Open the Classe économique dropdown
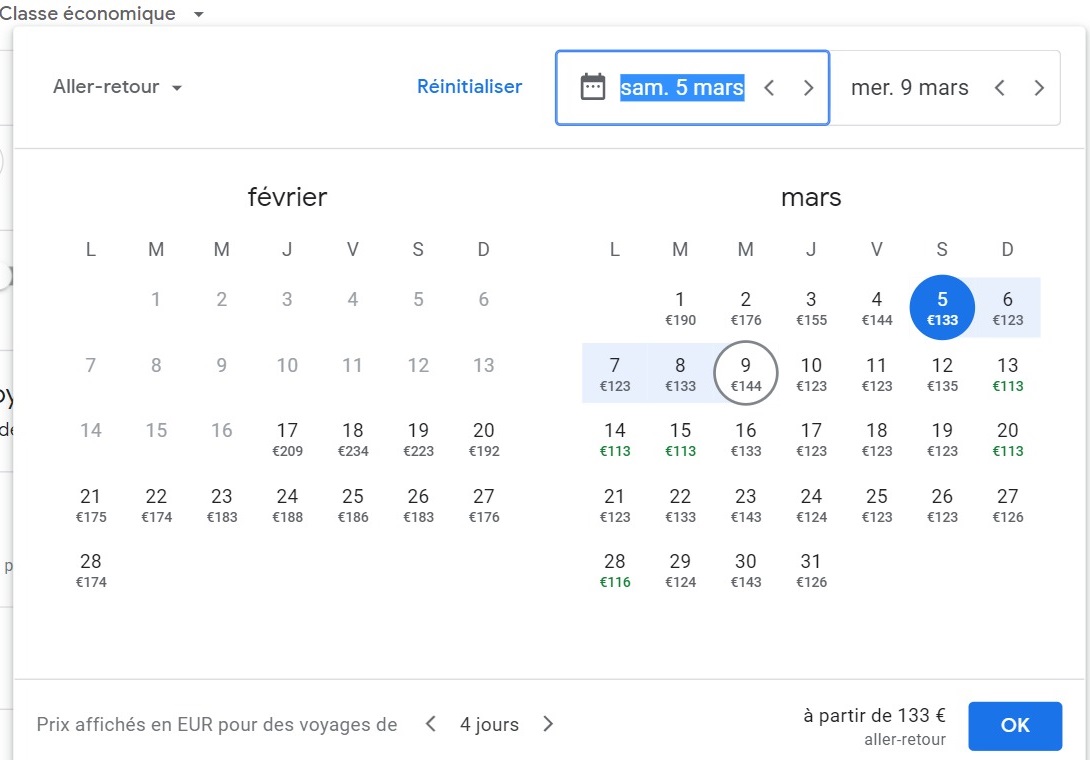 coord(101,13)
